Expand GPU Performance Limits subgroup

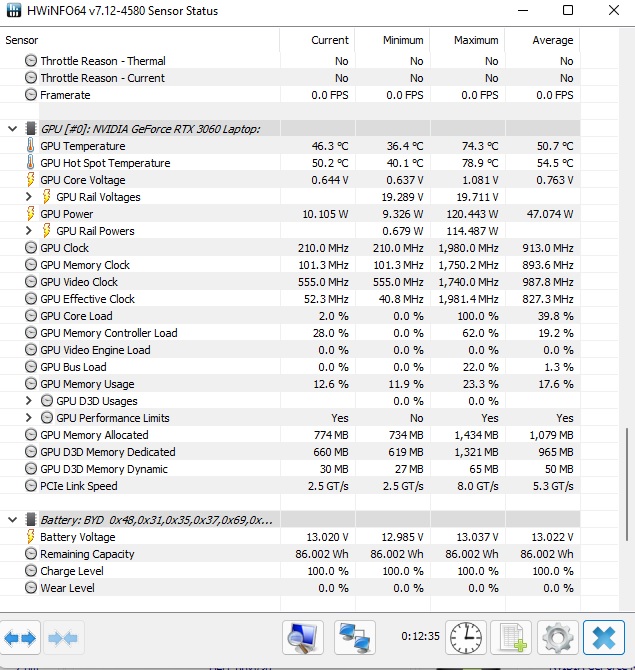coord(29,417)
